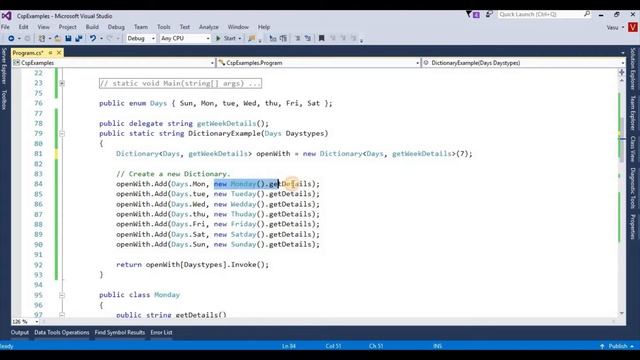The width and height of the screenshot is (640, 360).
Task: Open the Server Explorer side tab
Action: [4, 66]
